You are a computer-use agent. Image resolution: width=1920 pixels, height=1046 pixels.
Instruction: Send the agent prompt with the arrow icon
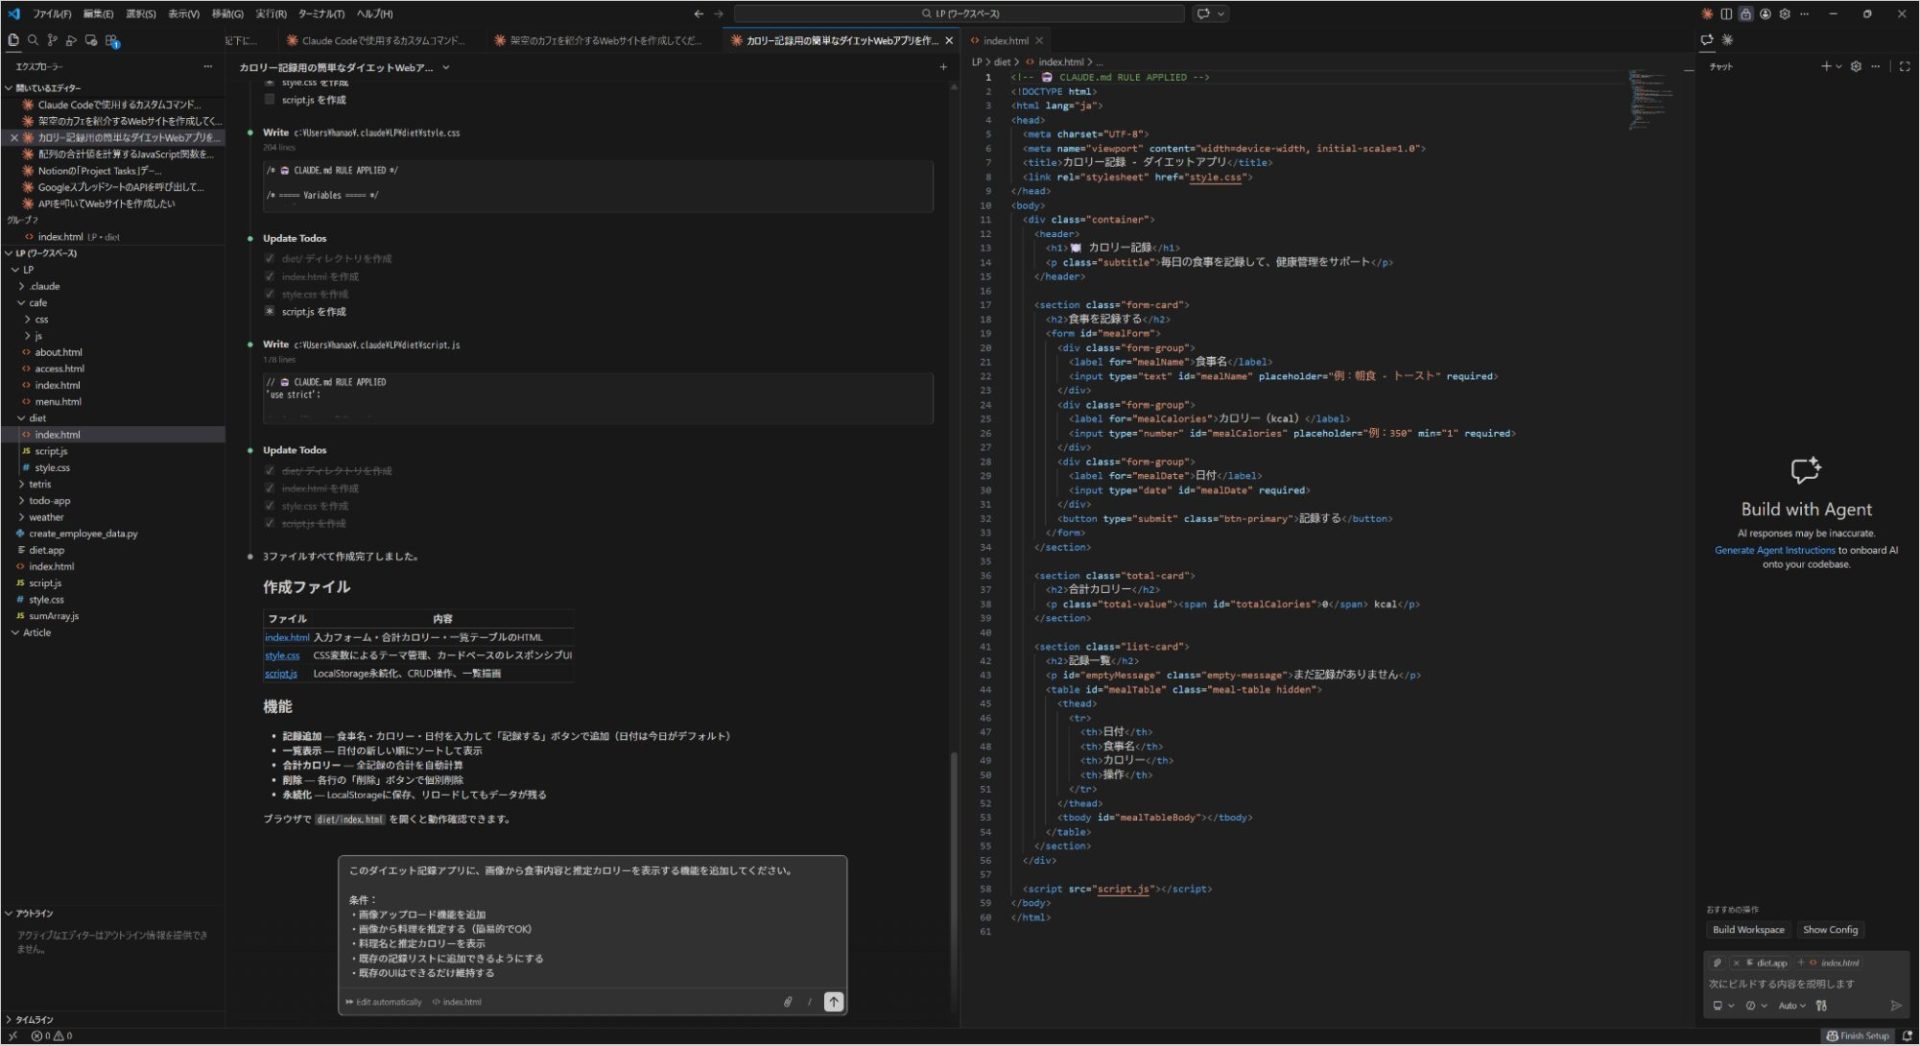click(833, 1001)
